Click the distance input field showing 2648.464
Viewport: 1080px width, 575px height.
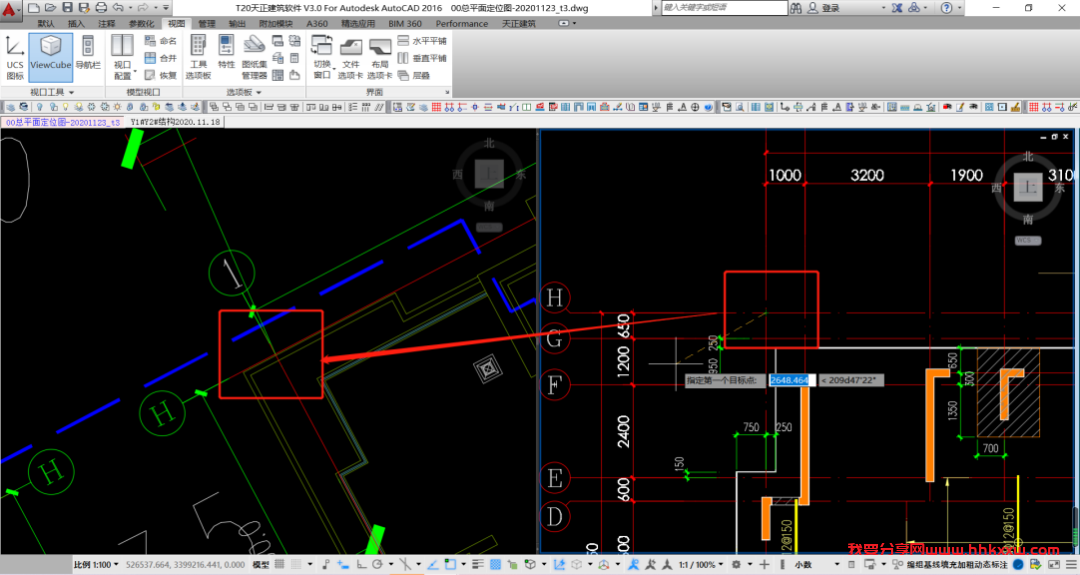(x=791, y=380)
